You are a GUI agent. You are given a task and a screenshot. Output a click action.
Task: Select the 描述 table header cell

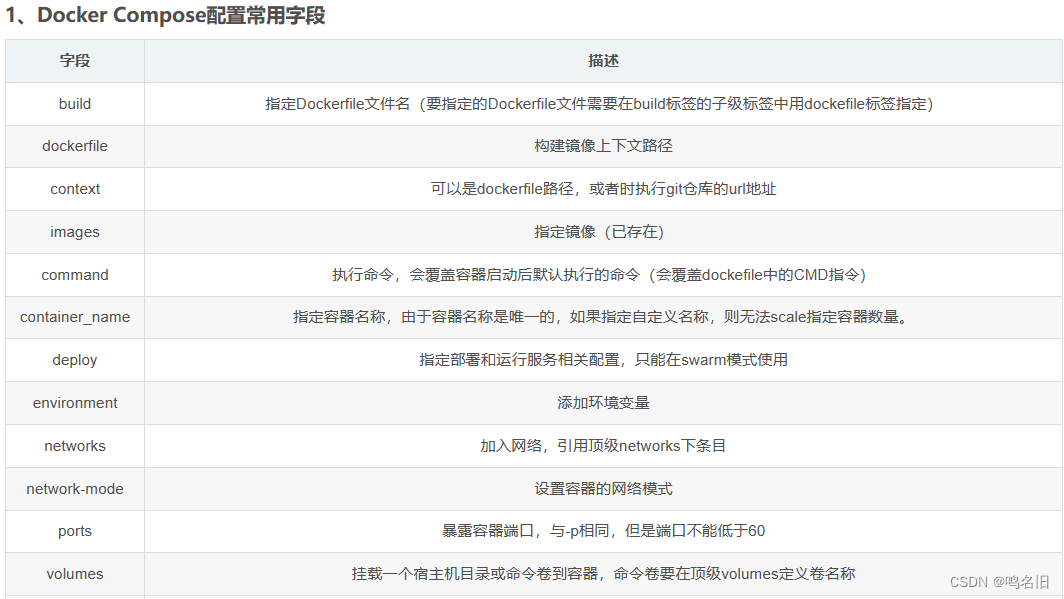tap(603, 60)
